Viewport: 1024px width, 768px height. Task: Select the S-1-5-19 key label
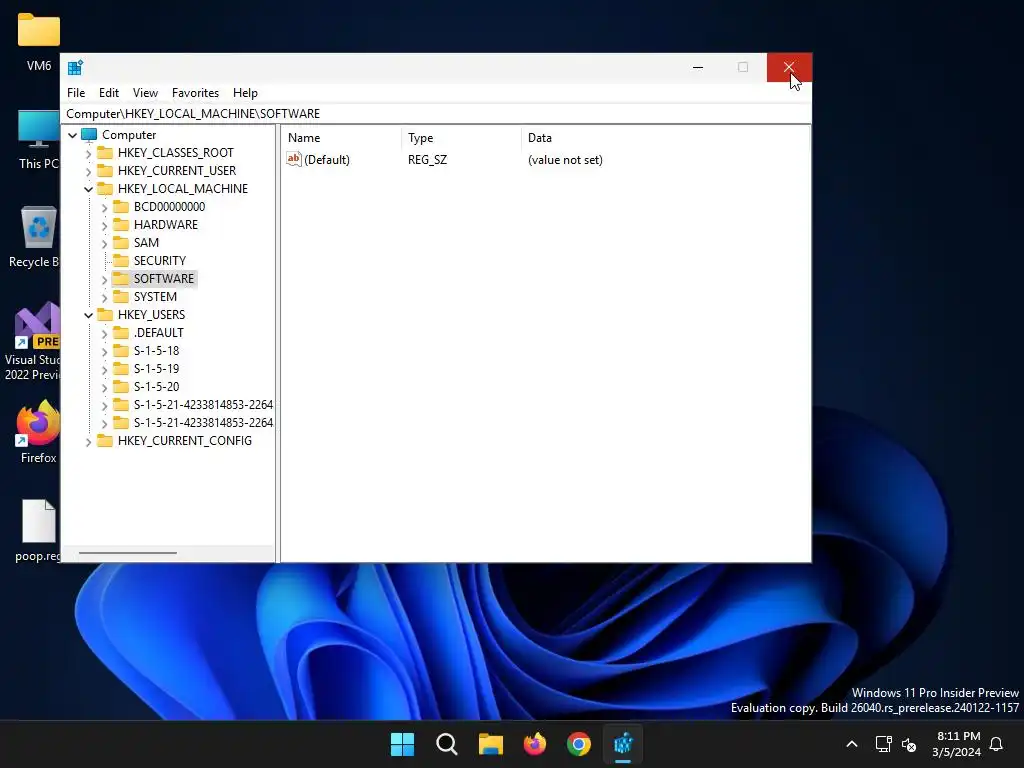tap(156, 368)
